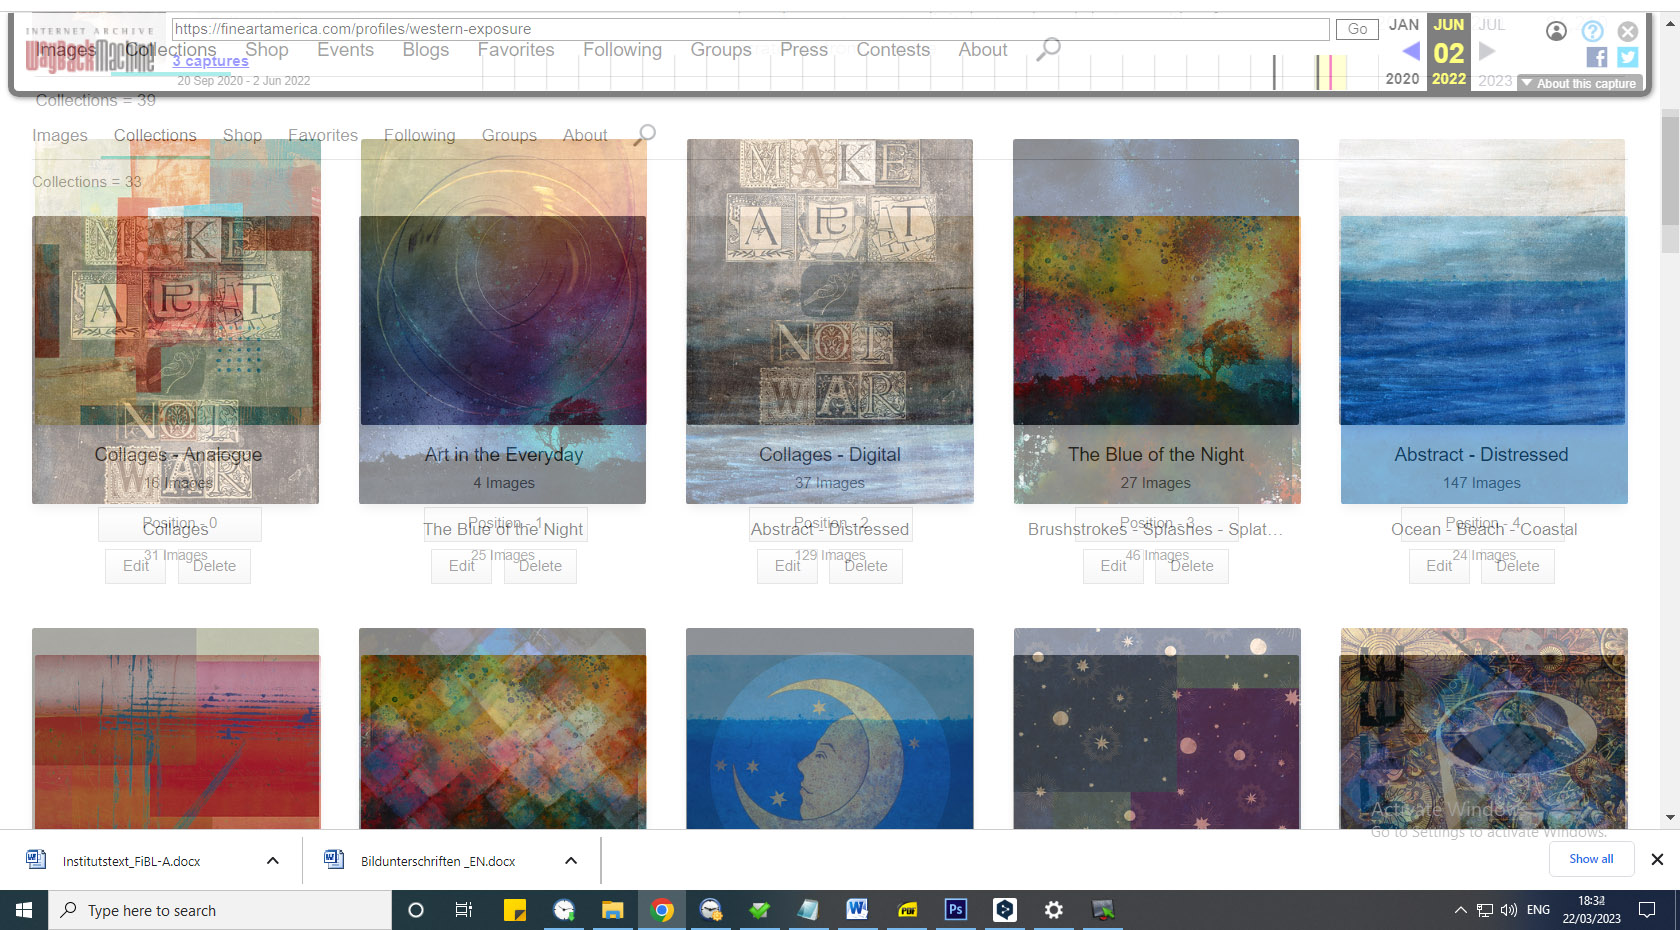Show hidden system tray icons
This screenshot has width=1680, height=930.
(x=1460, y=910)
